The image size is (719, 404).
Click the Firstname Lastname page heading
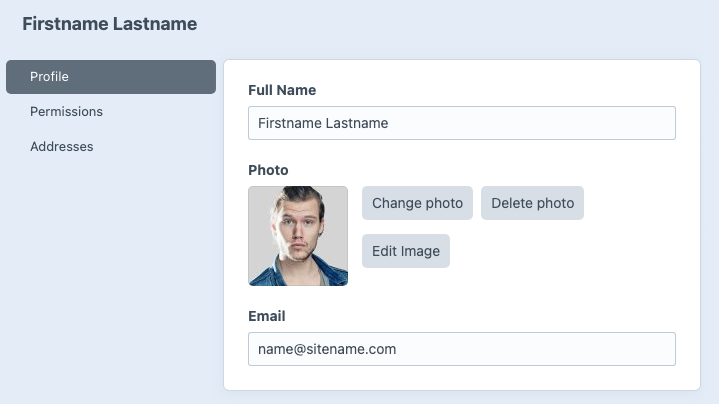coord(109,24)
